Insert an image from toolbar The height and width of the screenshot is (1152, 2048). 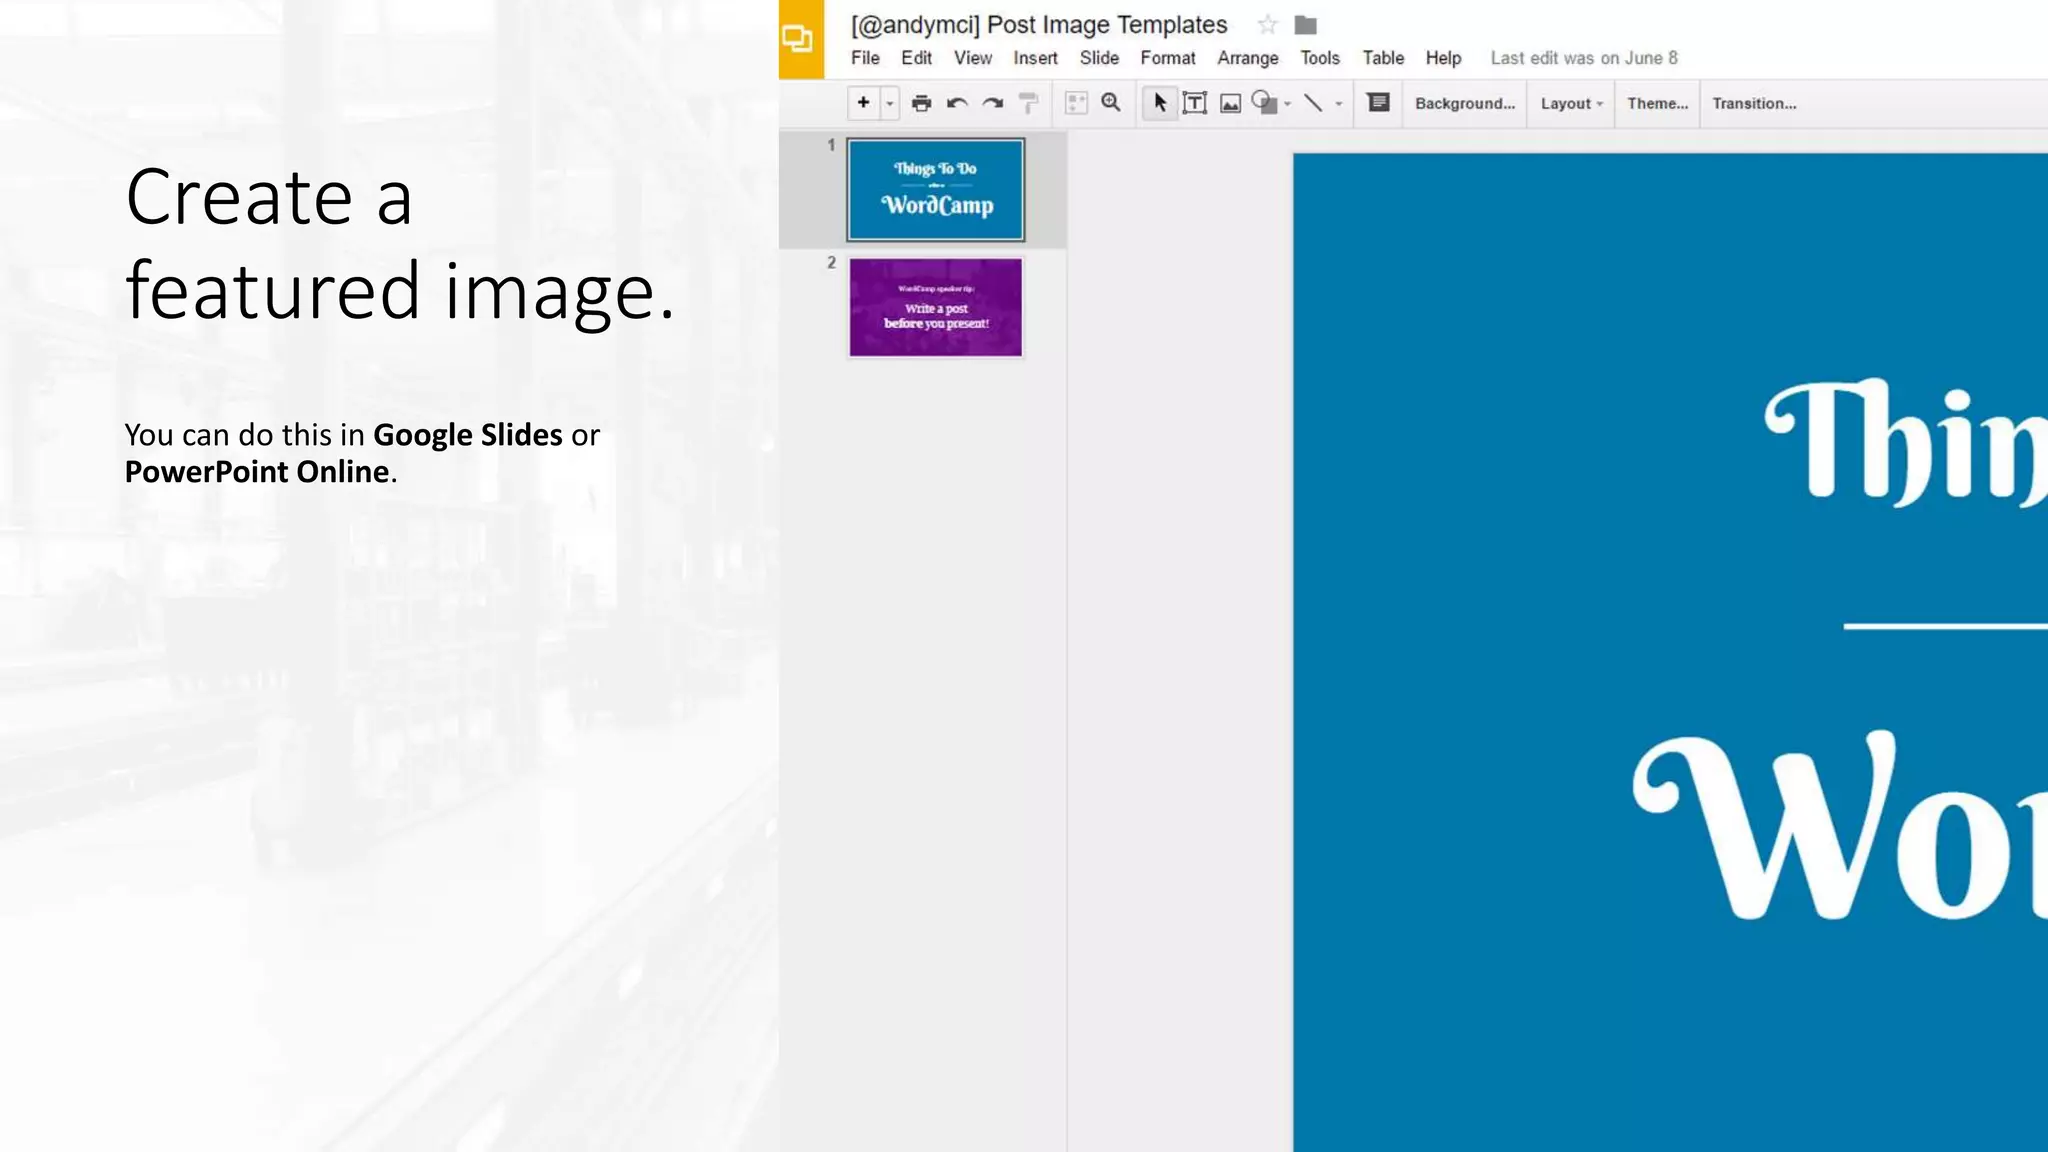pyautogui.click(x=1230, y=103)
